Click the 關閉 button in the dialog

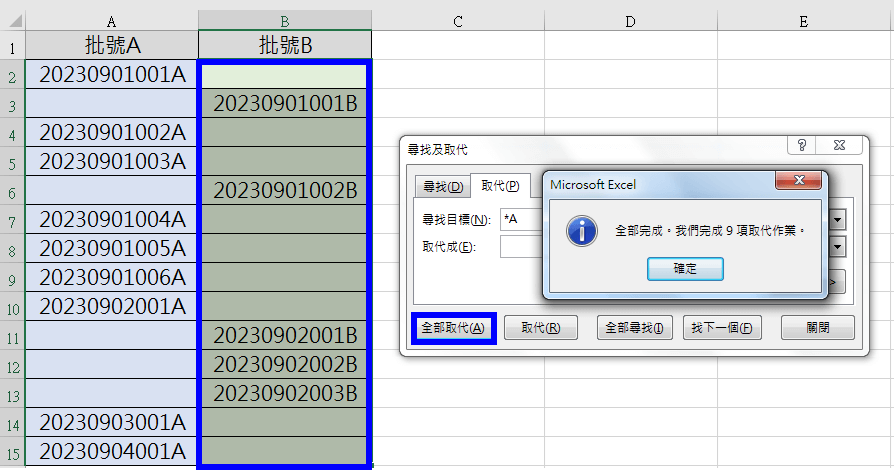coord(817,328)
